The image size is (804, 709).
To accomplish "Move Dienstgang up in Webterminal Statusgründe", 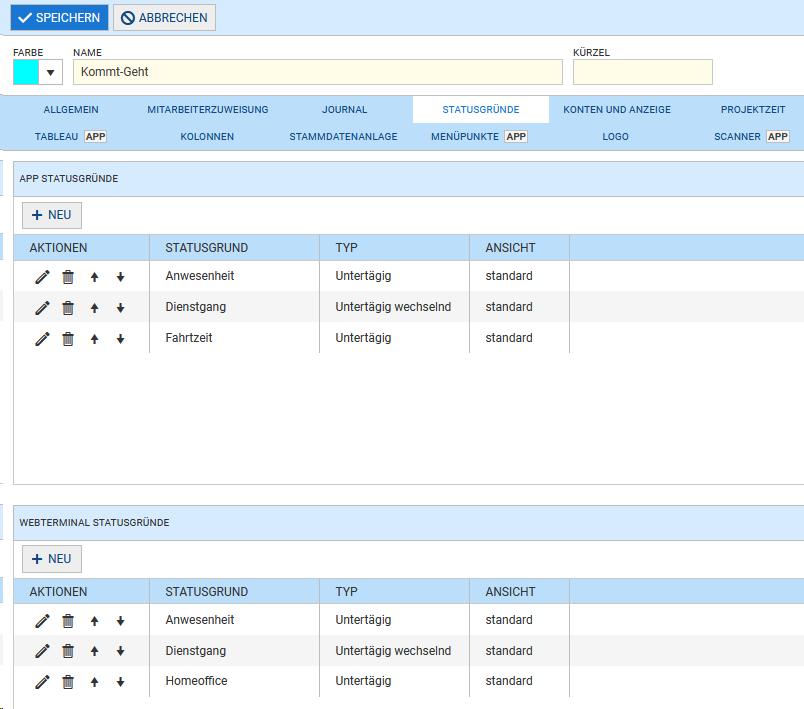I will (x=94, y=651).
